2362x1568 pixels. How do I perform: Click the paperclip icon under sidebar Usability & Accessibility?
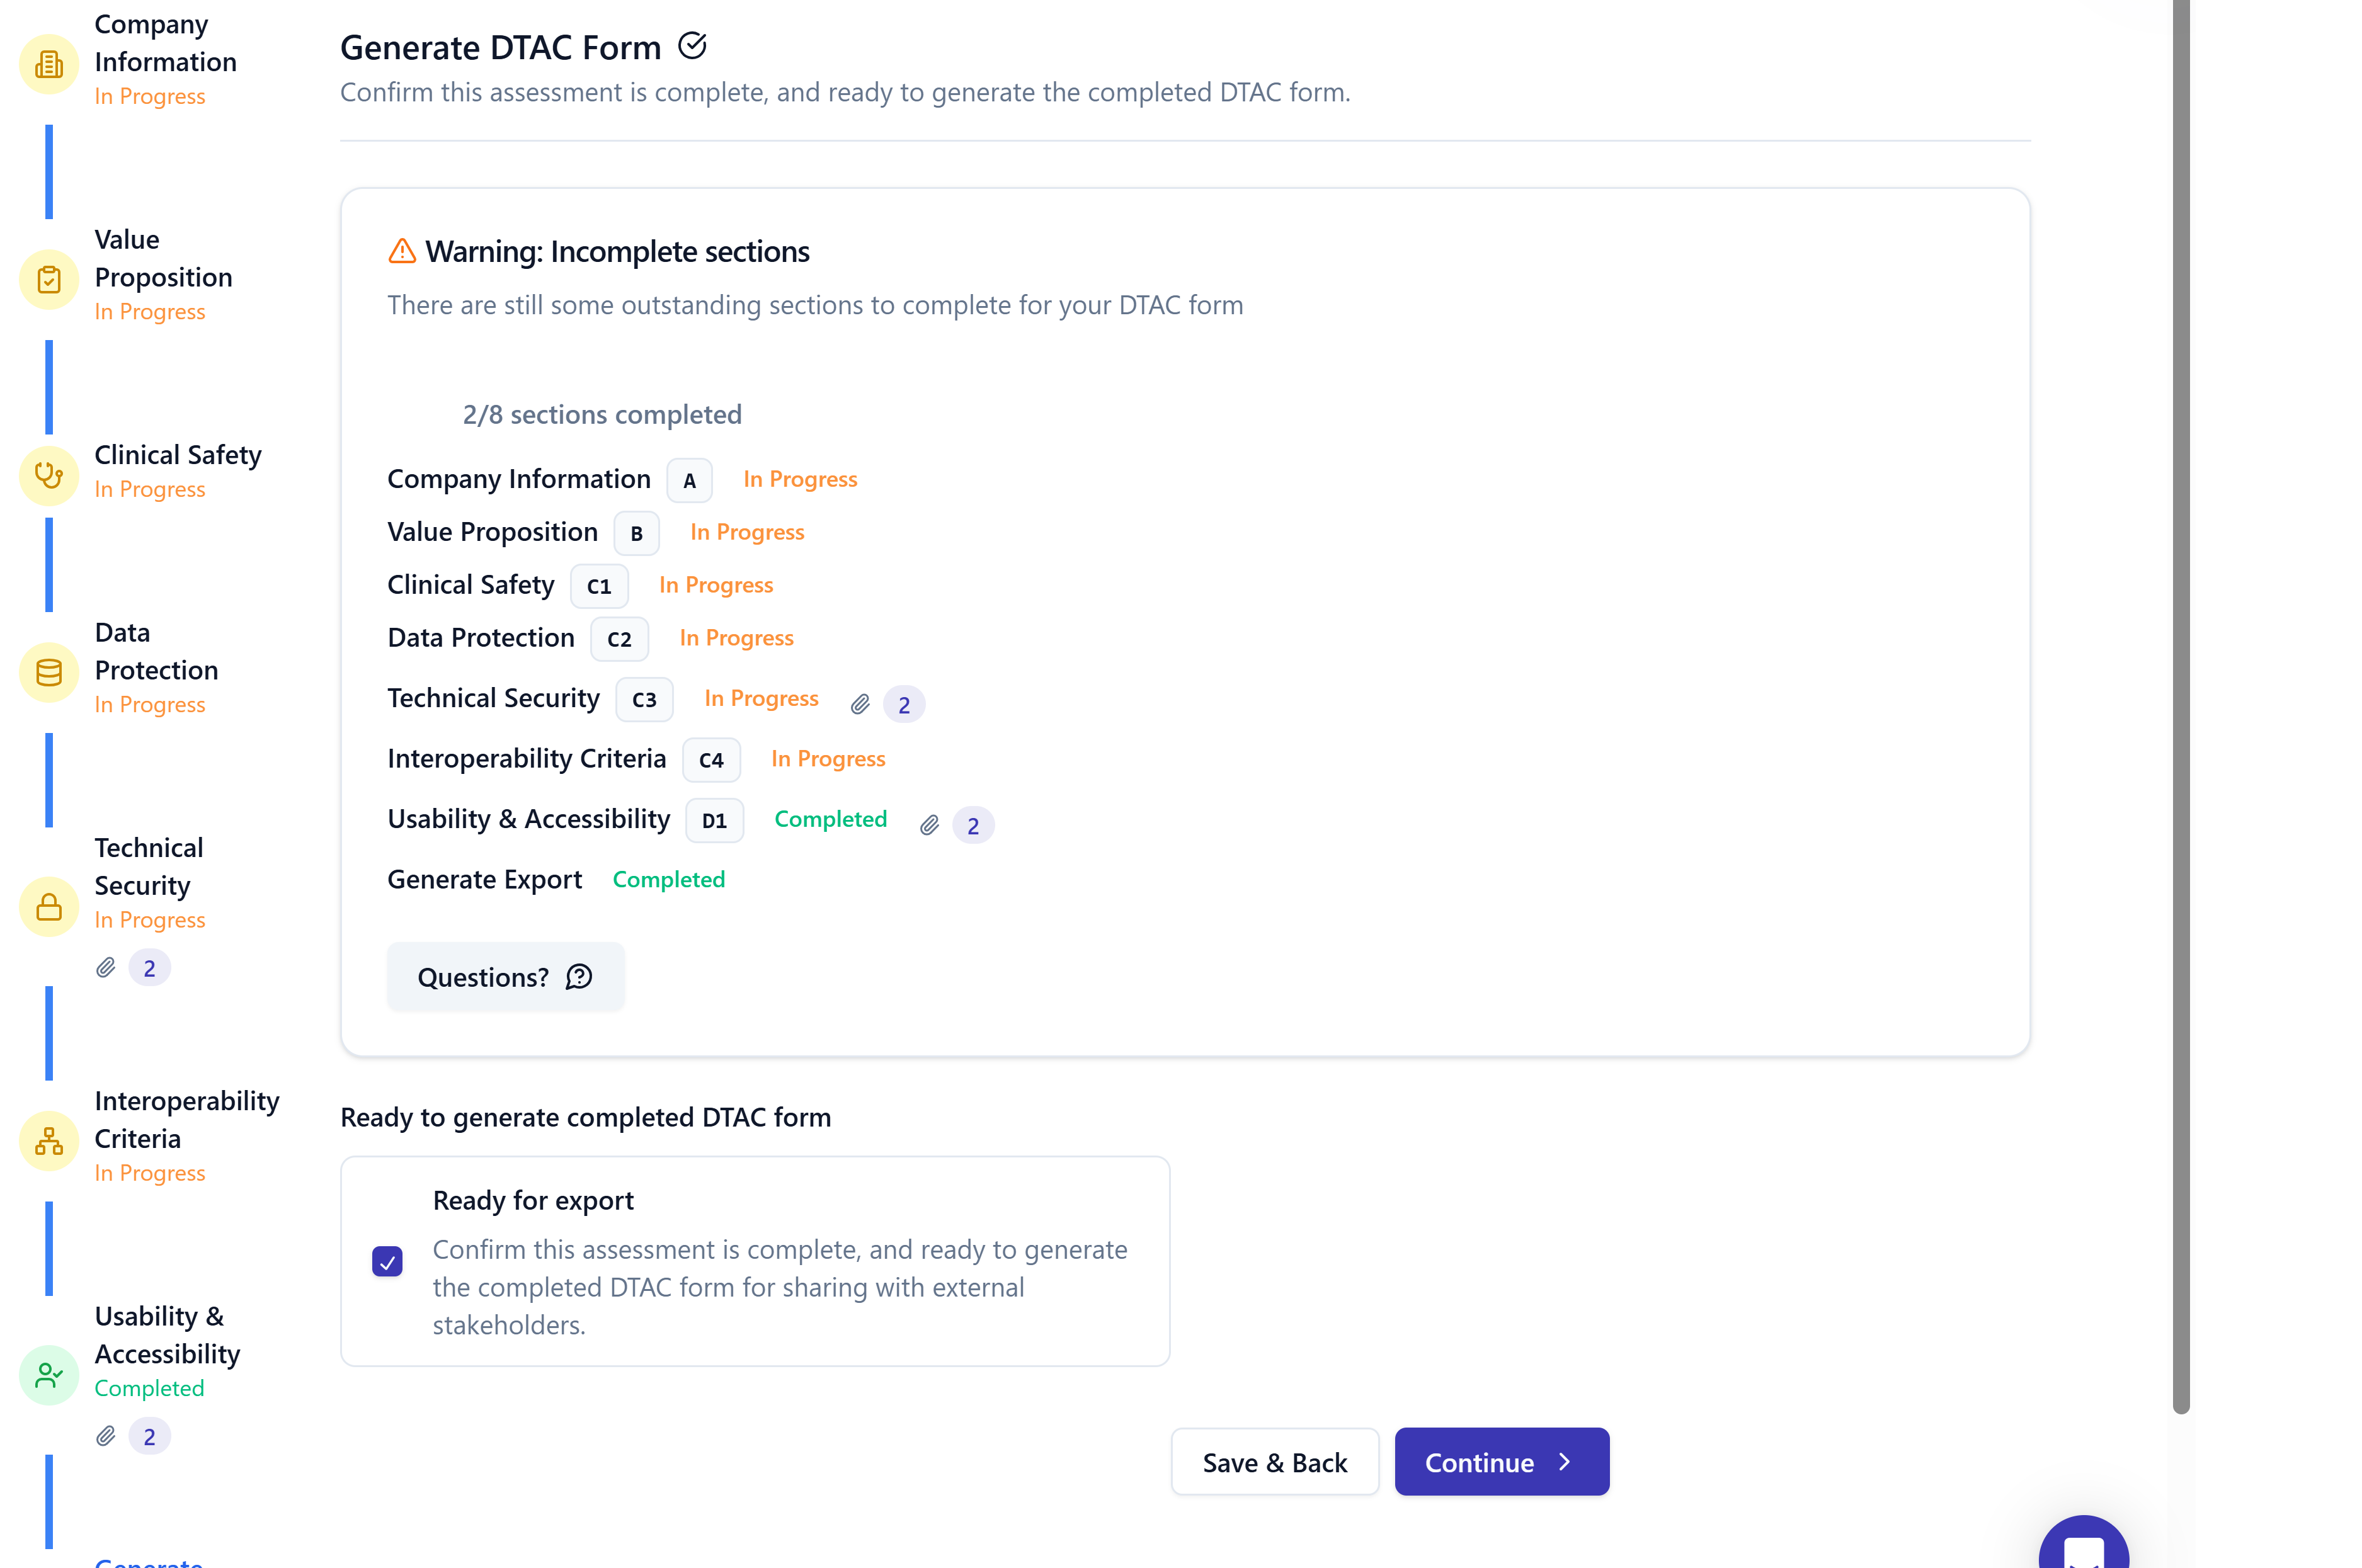click(105, 1436)
